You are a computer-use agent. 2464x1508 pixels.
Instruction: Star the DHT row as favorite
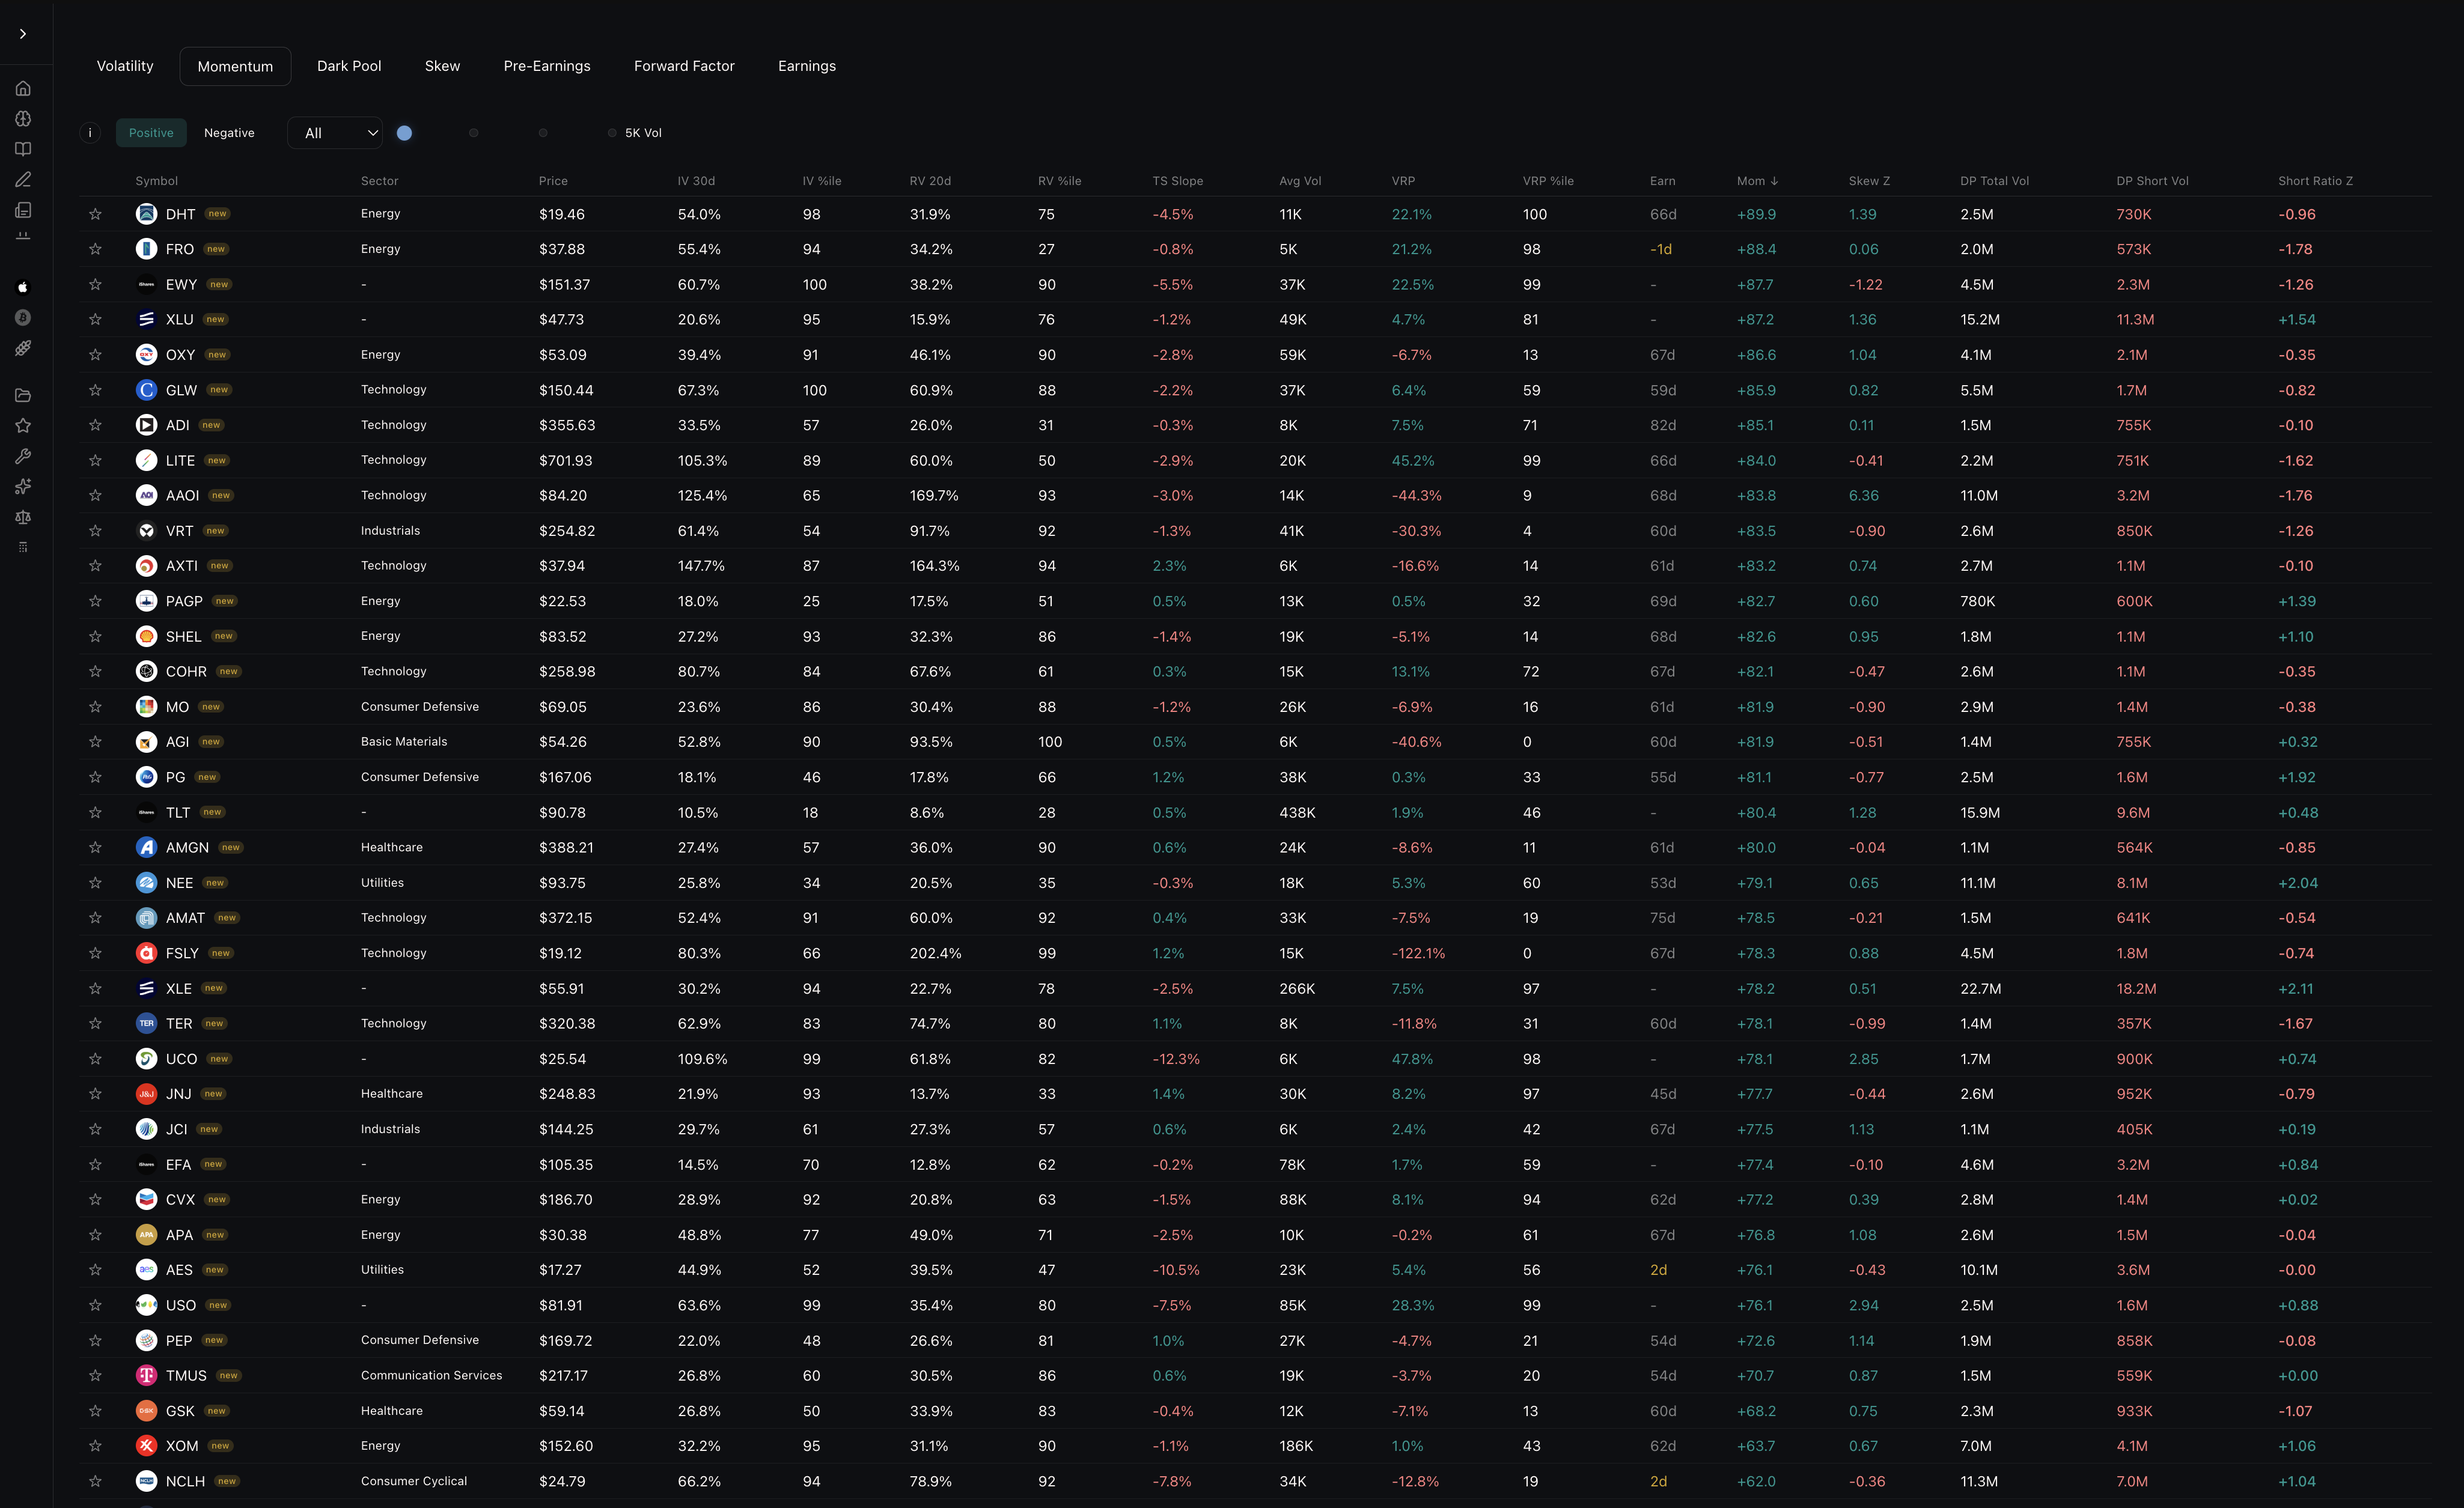tap(95, 214)
